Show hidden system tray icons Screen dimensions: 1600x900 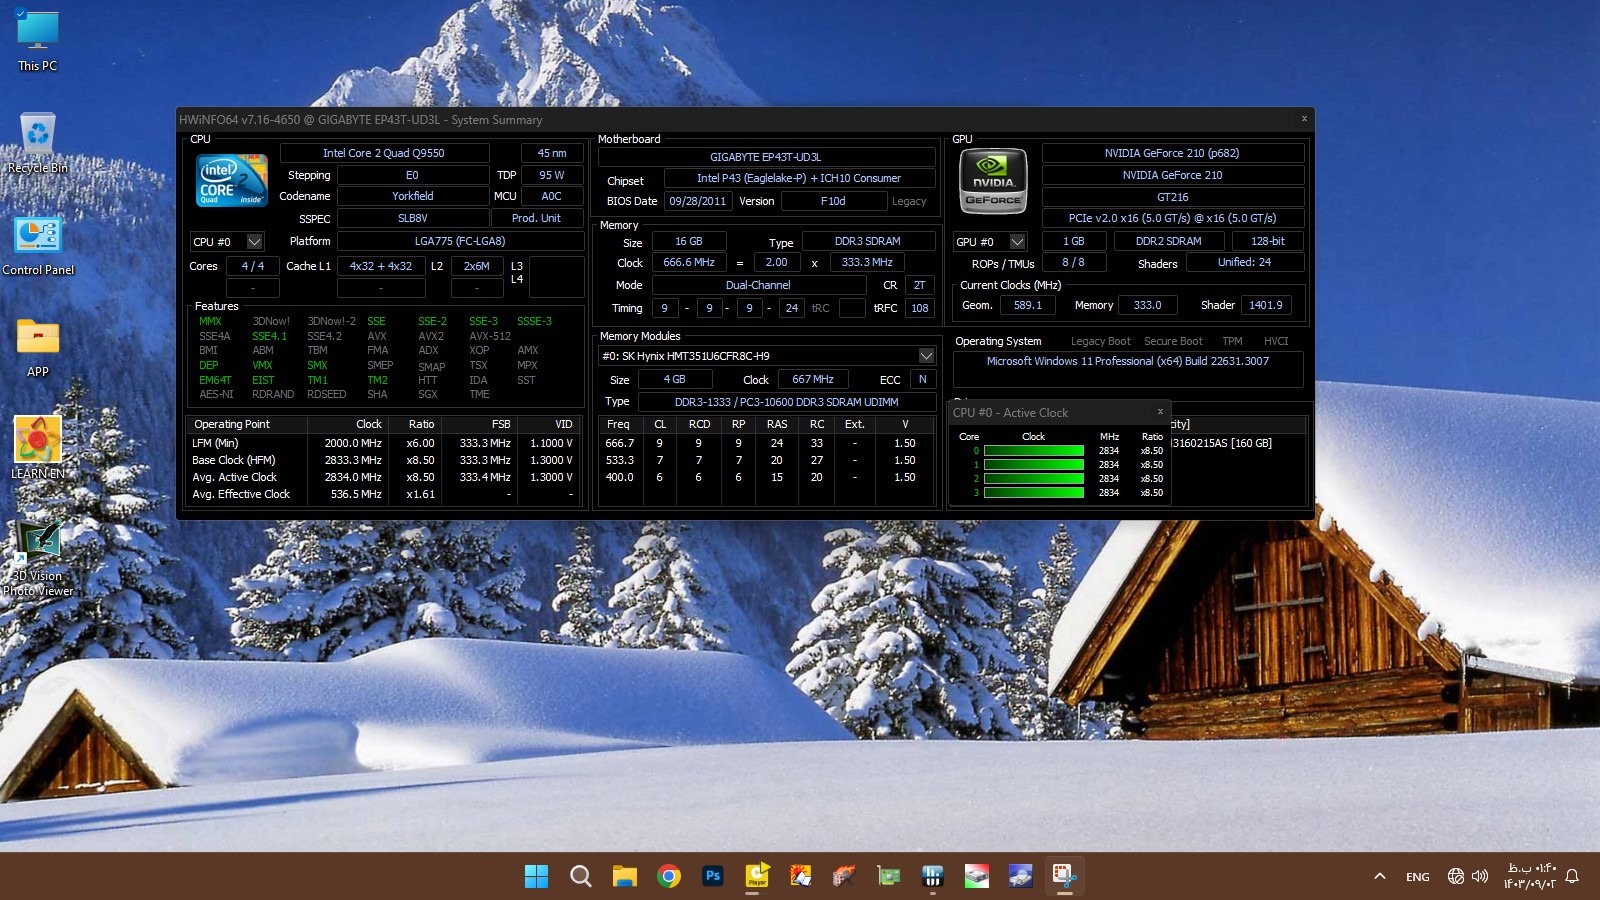1380,876
